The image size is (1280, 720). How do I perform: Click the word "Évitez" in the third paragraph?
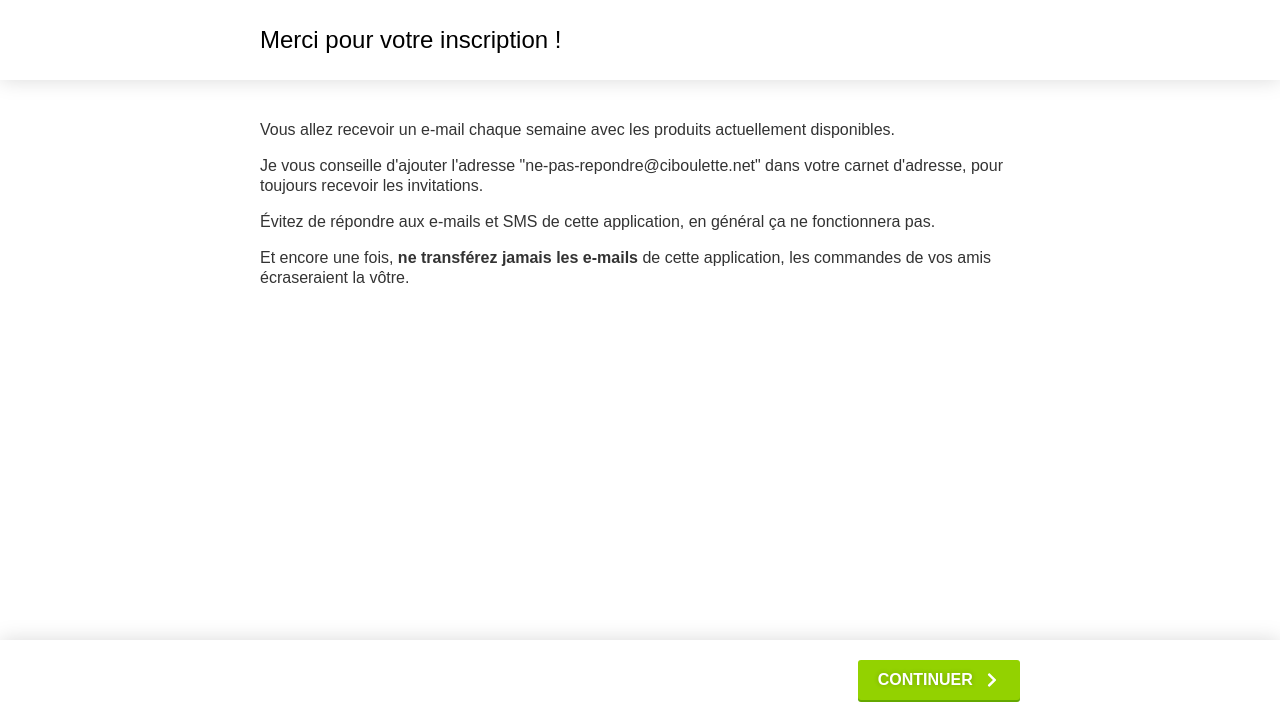pyautogui.click(x=283, y=222)
